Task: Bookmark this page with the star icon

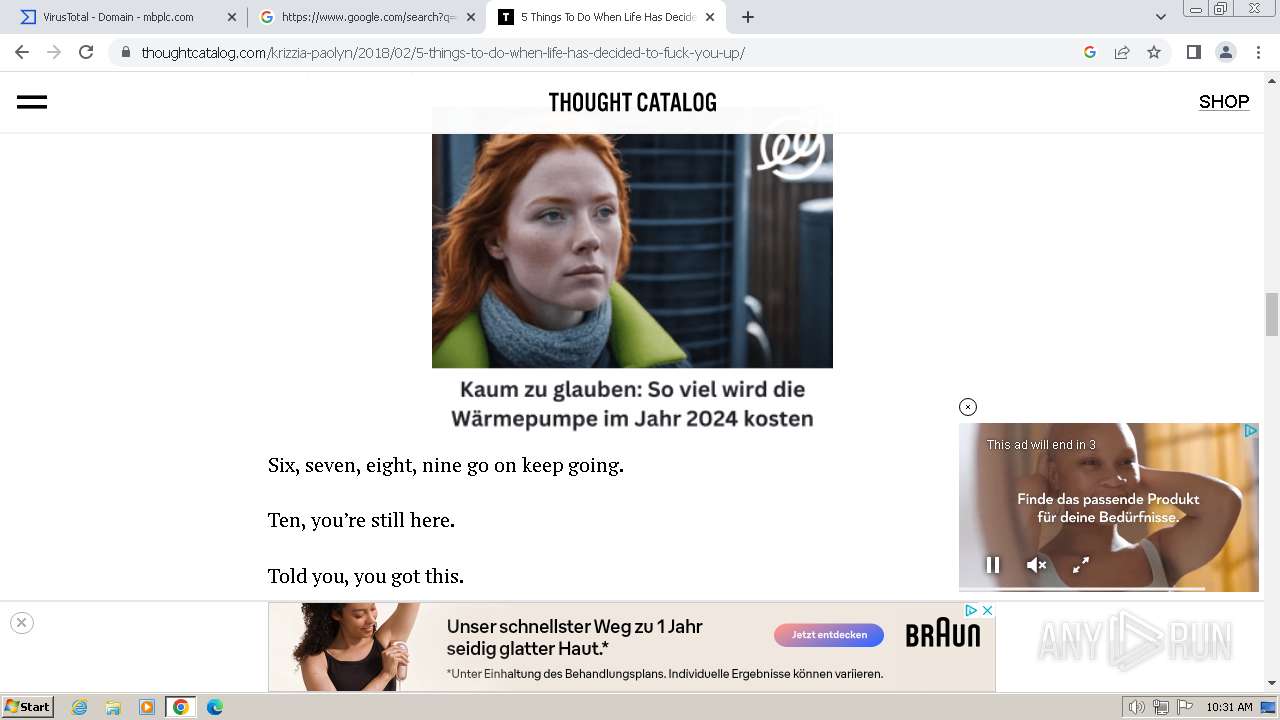Action: [1154, 52]
